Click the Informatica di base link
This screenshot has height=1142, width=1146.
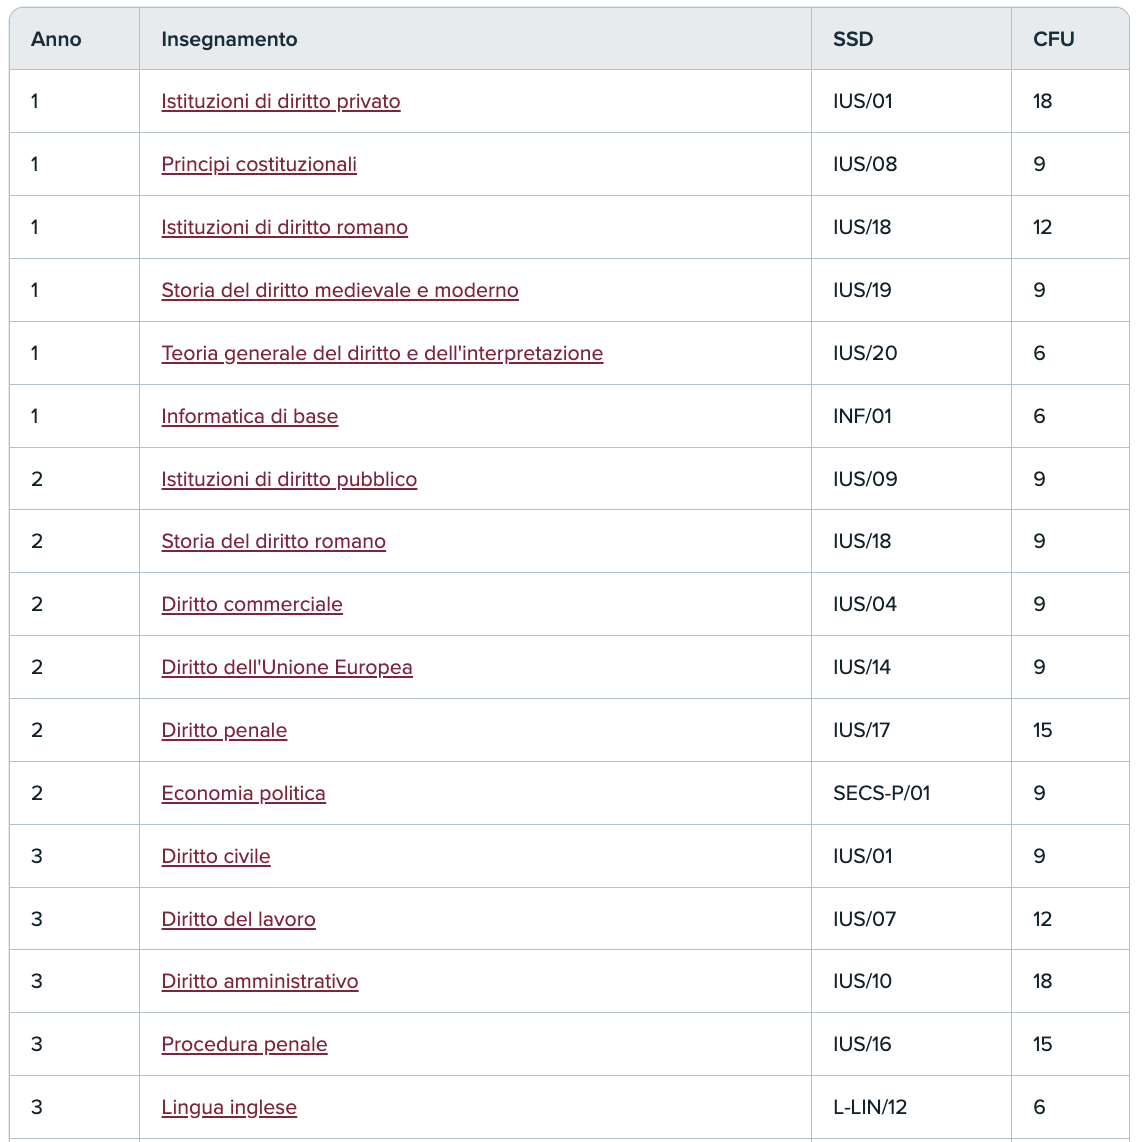click(249, 416)
